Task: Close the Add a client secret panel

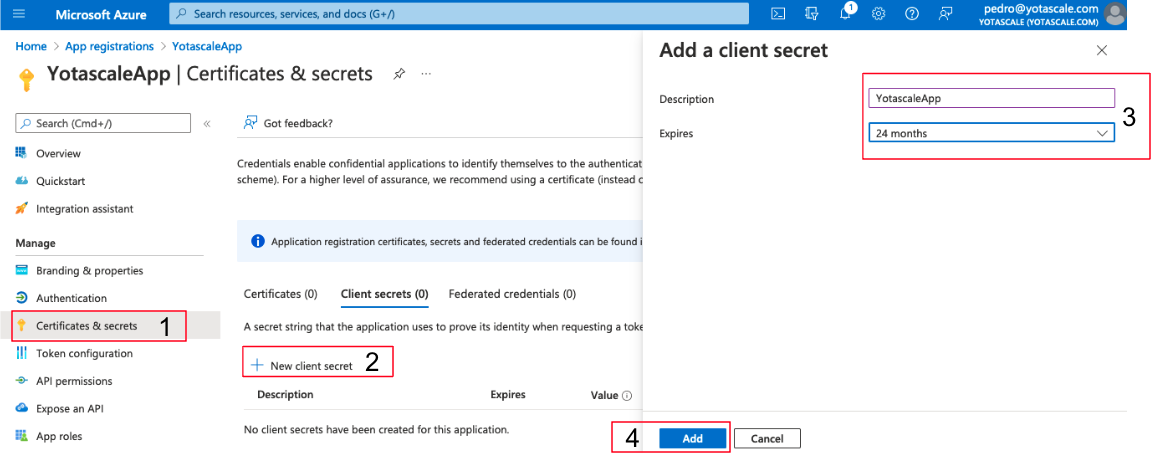Action: click(1102, 50)
